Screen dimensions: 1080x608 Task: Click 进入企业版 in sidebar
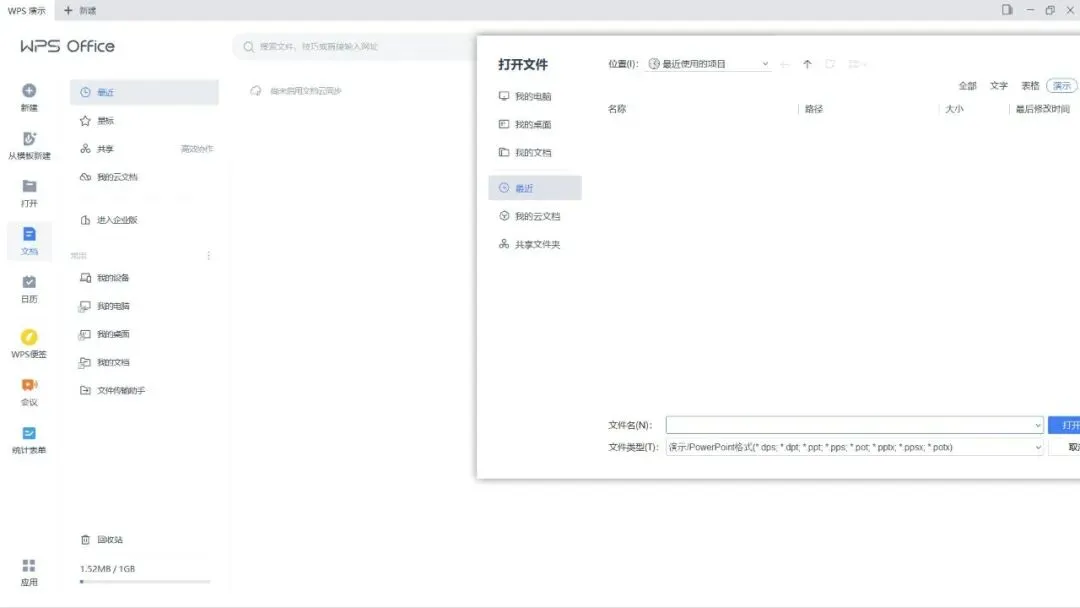click(144, 220)
